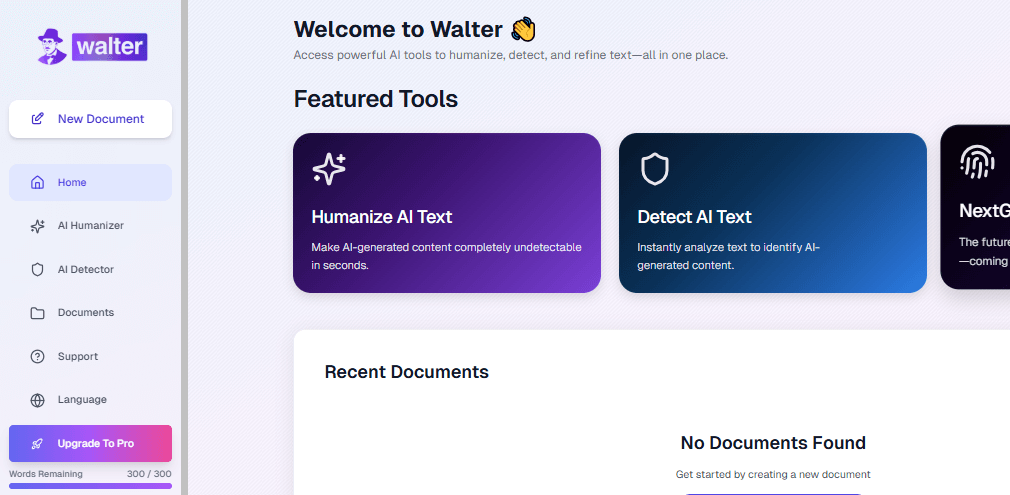Viewport: 1010px width, 495px height.
Task: Click the pencil icon on New Document
Action: pos(38,119)
